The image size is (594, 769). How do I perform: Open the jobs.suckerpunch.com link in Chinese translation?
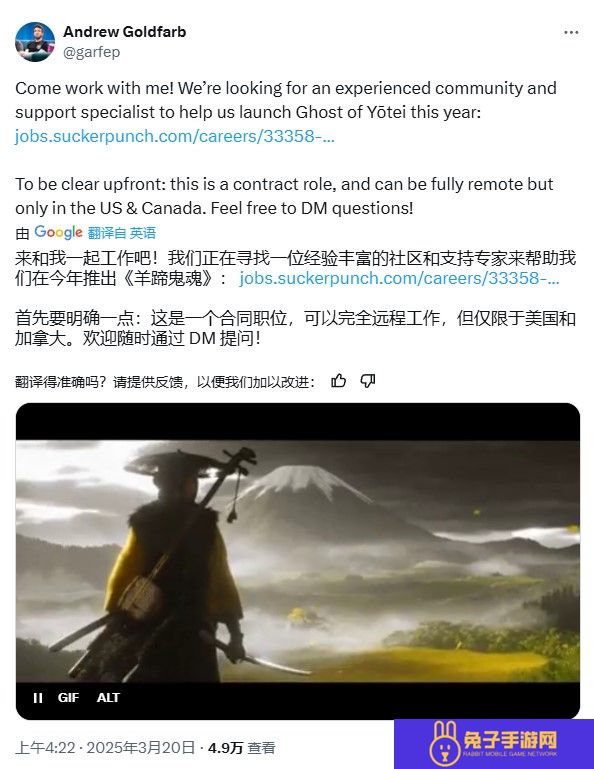[399, 278]
